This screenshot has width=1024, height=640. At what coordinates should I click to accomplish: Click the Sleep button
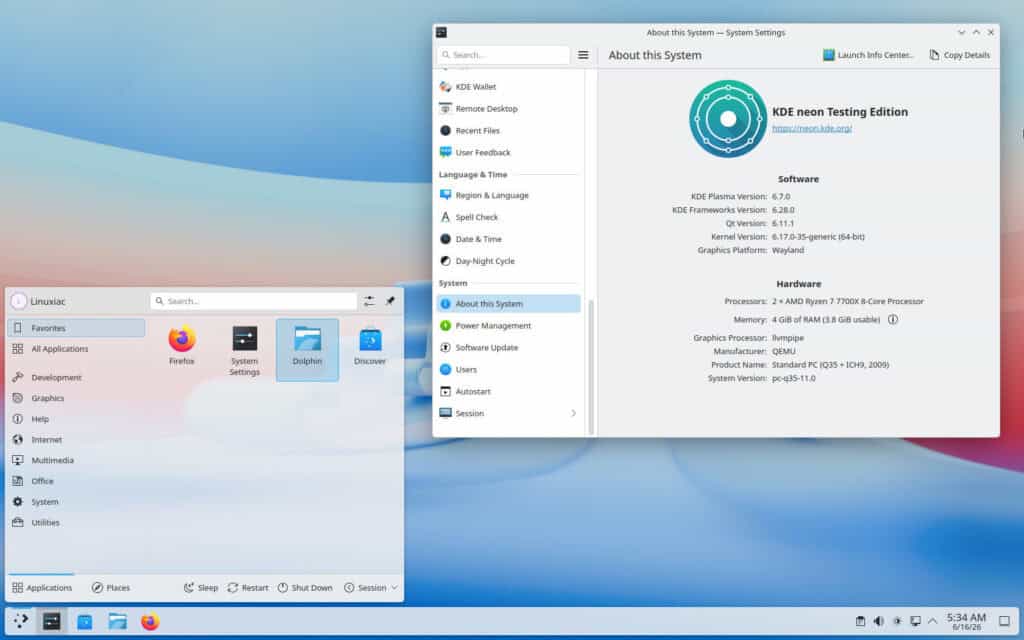(201, 588)
